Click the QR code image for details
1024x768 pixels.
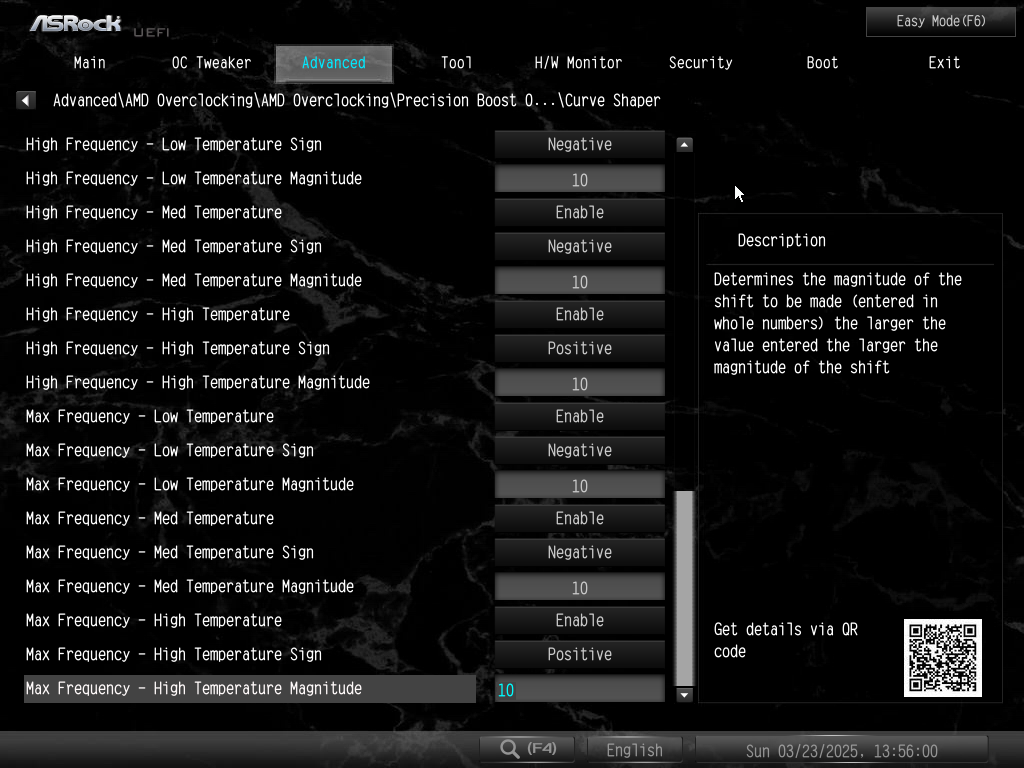pos(942,658)
